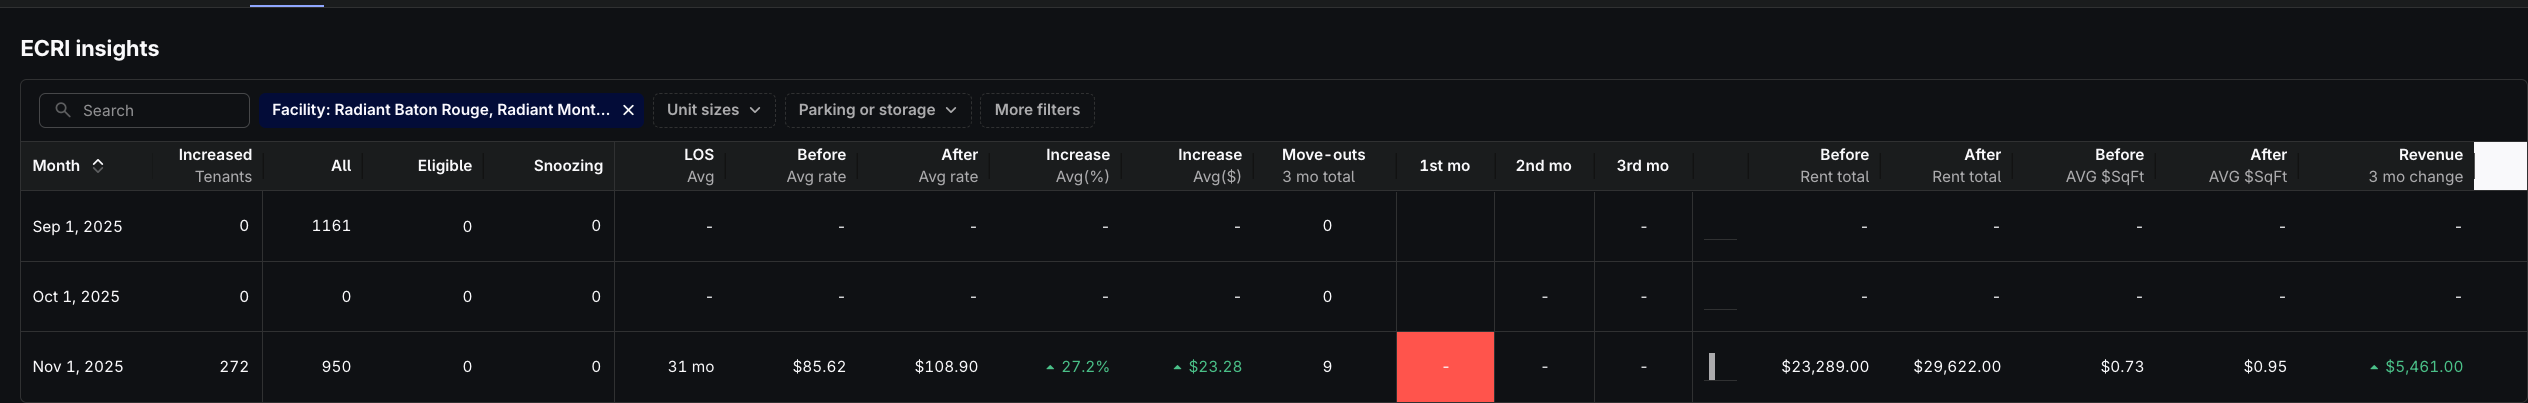Screen dimensions: 2528x403
Task: Select the Eligible column header
Action: (x=444, y=166)
